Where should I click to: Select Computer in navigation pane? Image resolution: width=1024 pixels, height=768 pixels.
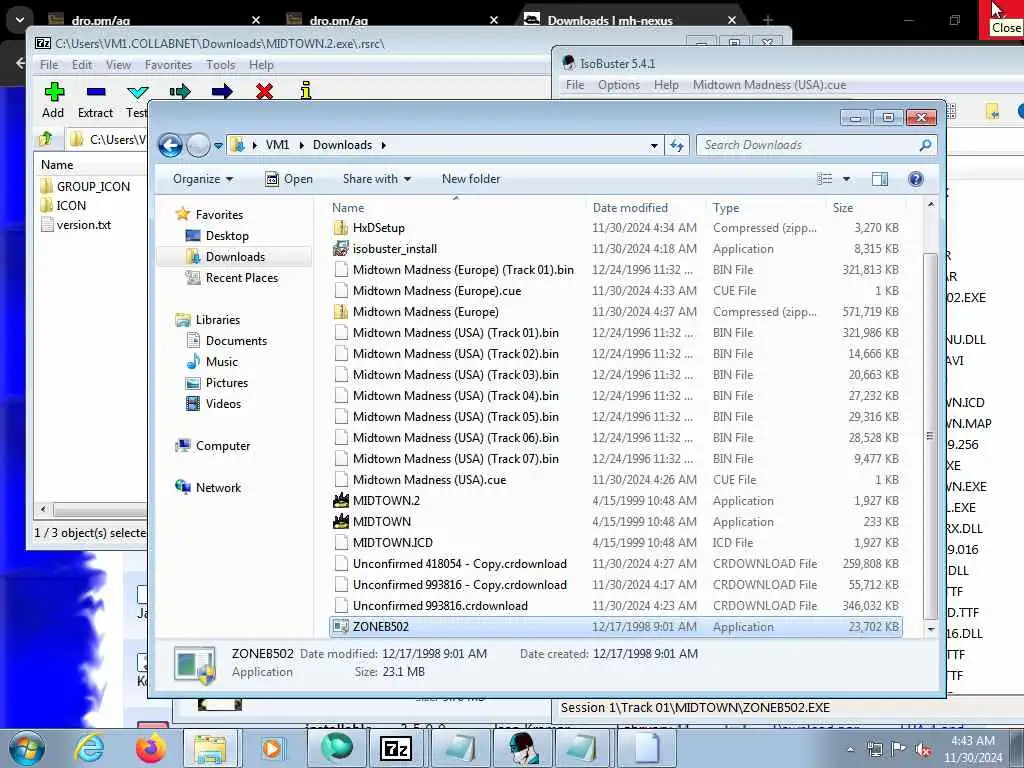pyautogui.click(x=223, y=446)
